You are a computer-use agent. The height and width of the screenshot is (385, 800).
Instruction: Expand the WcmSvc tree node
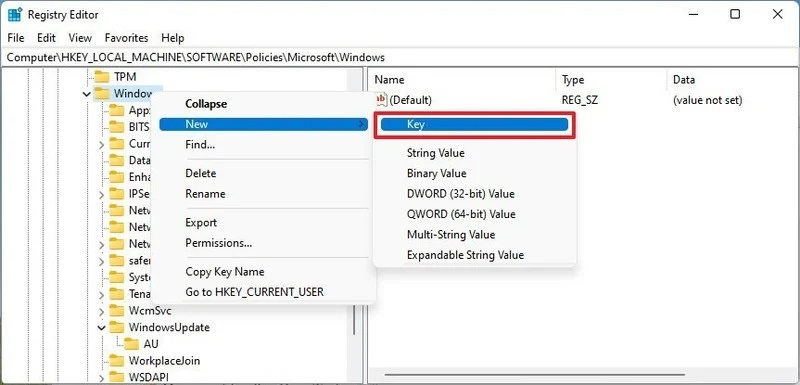pyautogui.click(x=102, y=311)
